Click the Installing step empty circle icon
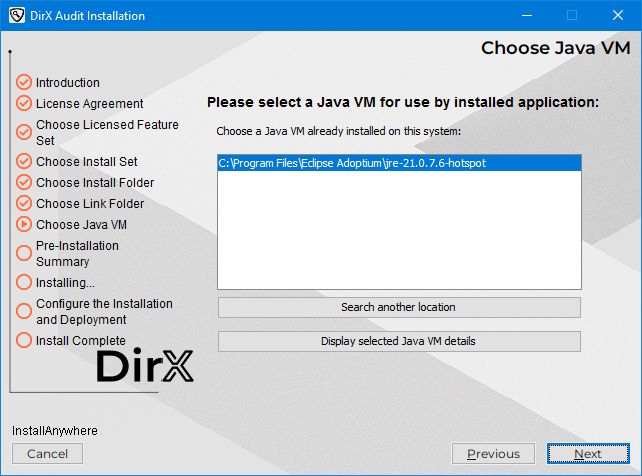The width and height of the screenshot is (642, 476). (x=24, y=282)
